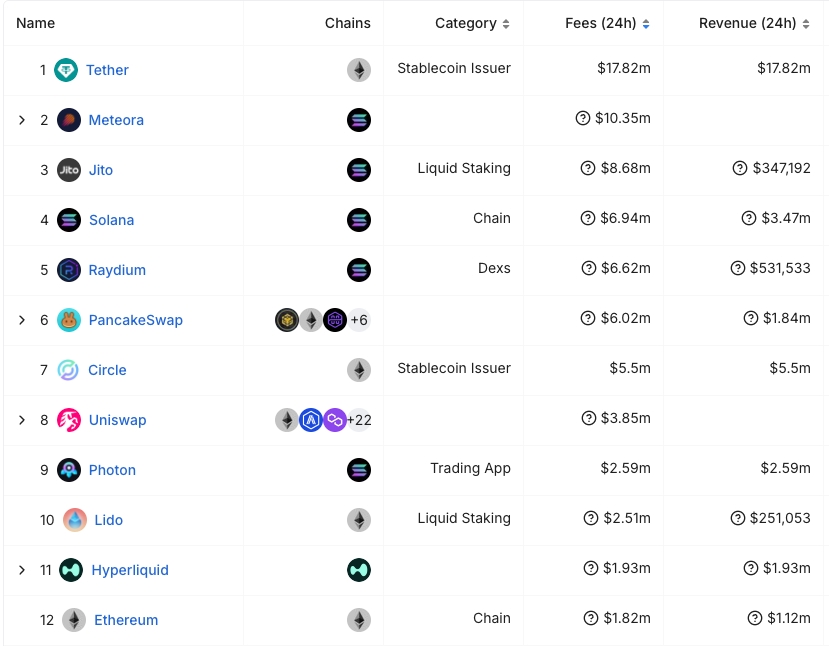Open the Hyperliquid protocol link
The image size is (829, 646).
click(130, 570)
